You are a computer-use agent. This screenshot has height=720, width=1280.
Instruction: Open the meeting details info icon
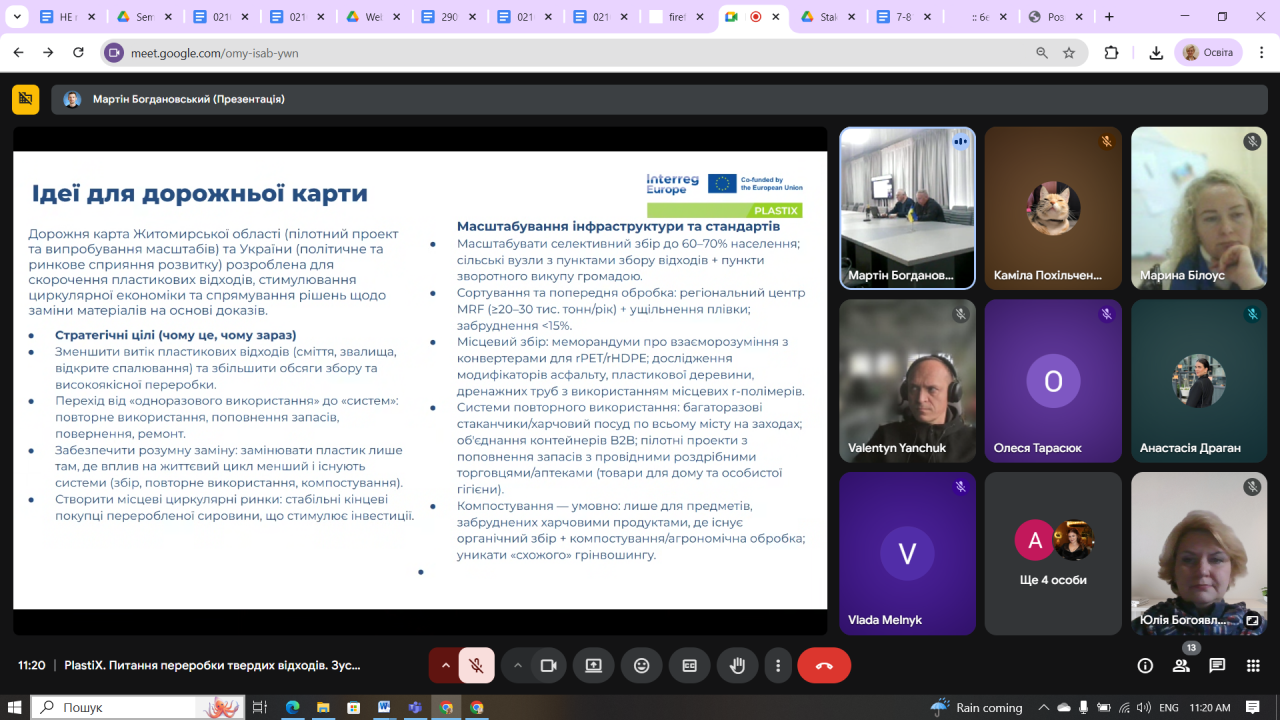click(1146, 665)
